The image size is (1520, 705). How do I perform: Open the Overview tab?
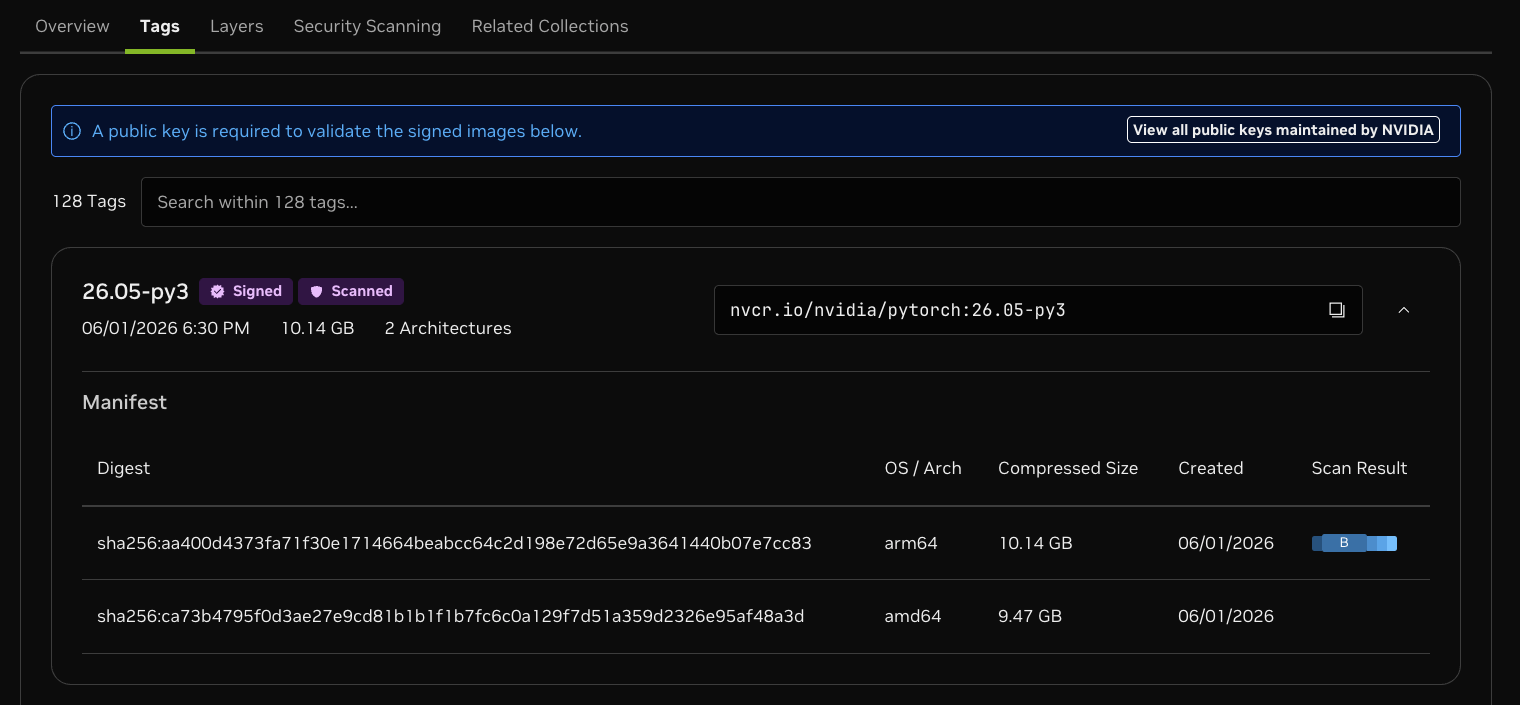[x=72, y=26]
